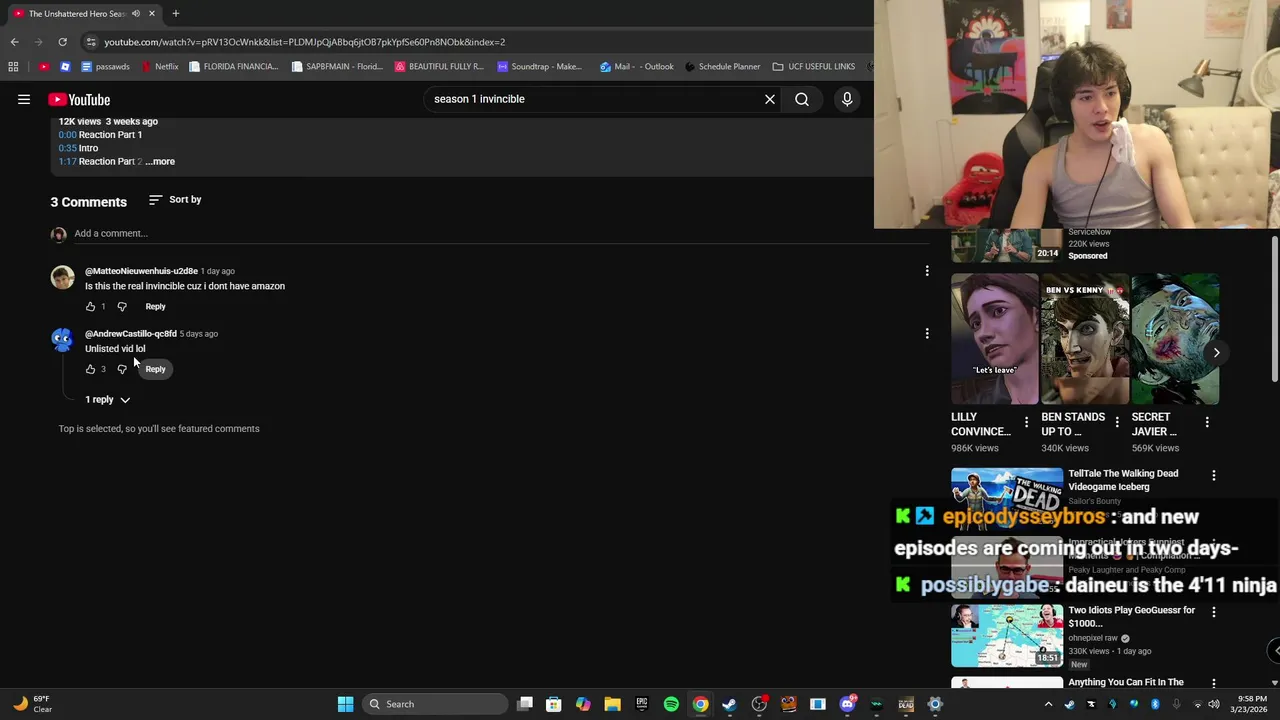Reply to Matteo's comment

(x=155, y=306)
